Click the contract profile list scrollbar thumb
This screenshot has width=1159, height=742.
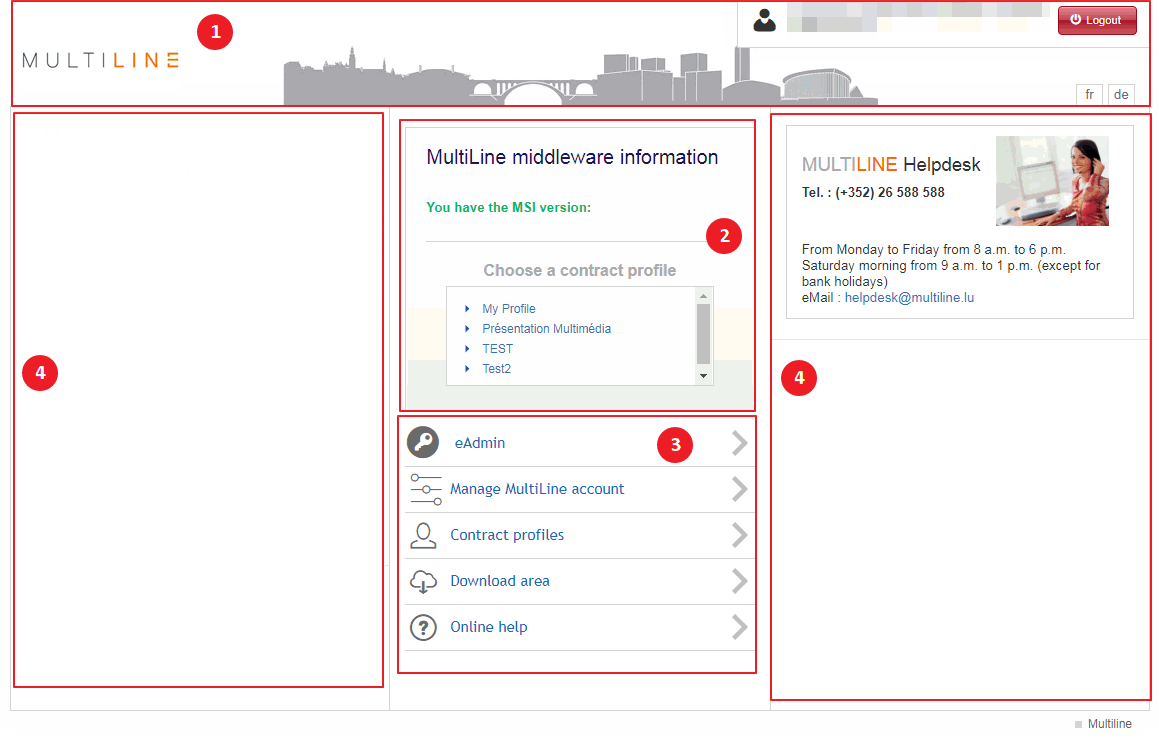pos(704,334)
